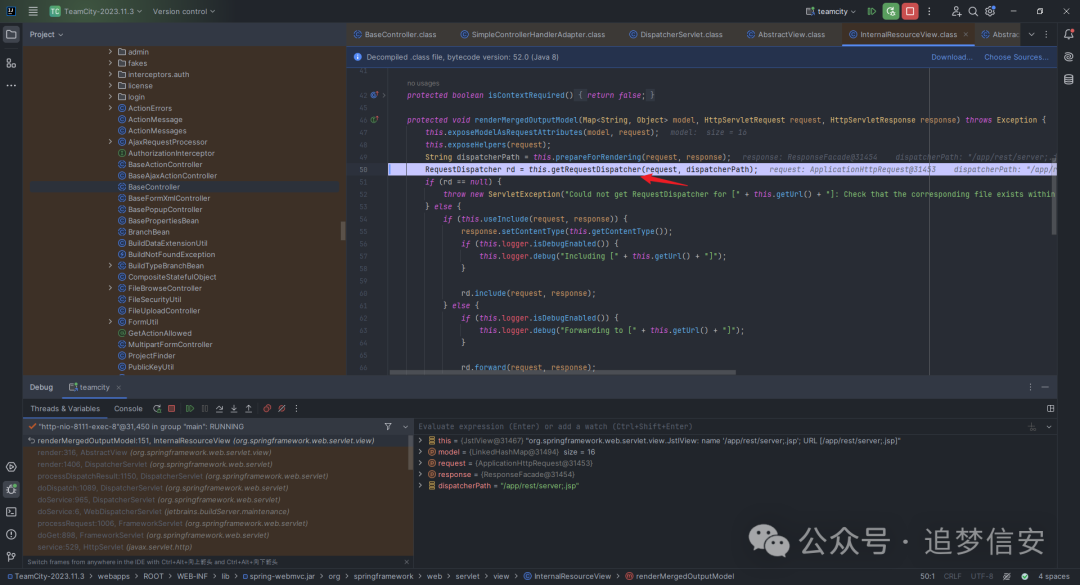Click Pause Program in debug toolbar
Screen dimensions: 1080x585
coord(205,409)
